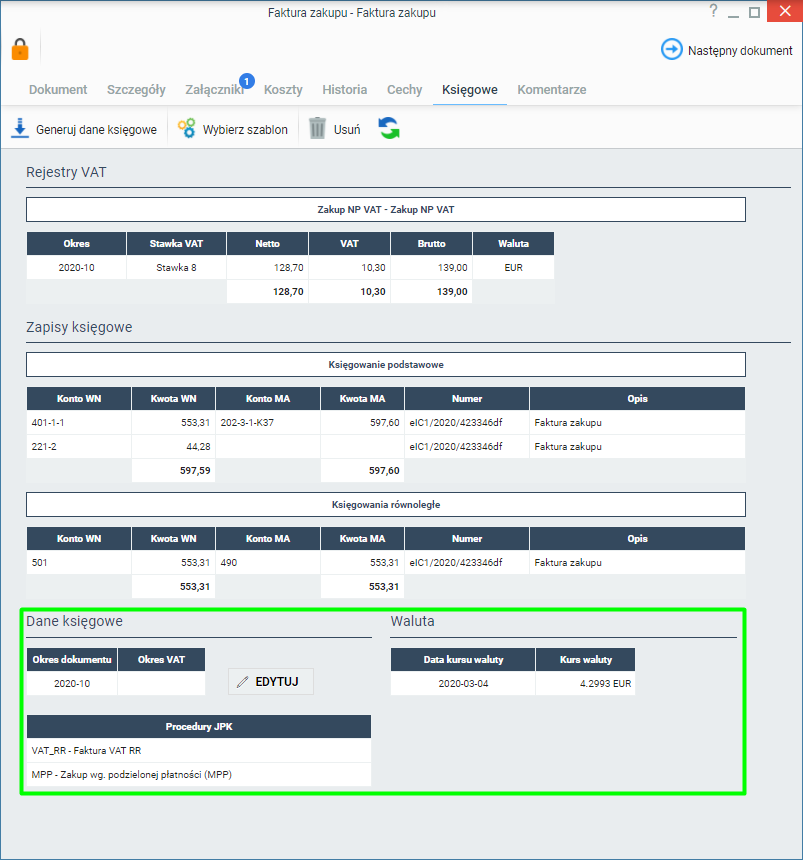Image resolution: width=803 pixels, height=860 pixels.
Task: Maximize the Faktura zakupu window
Action: [x=755, y=12]
